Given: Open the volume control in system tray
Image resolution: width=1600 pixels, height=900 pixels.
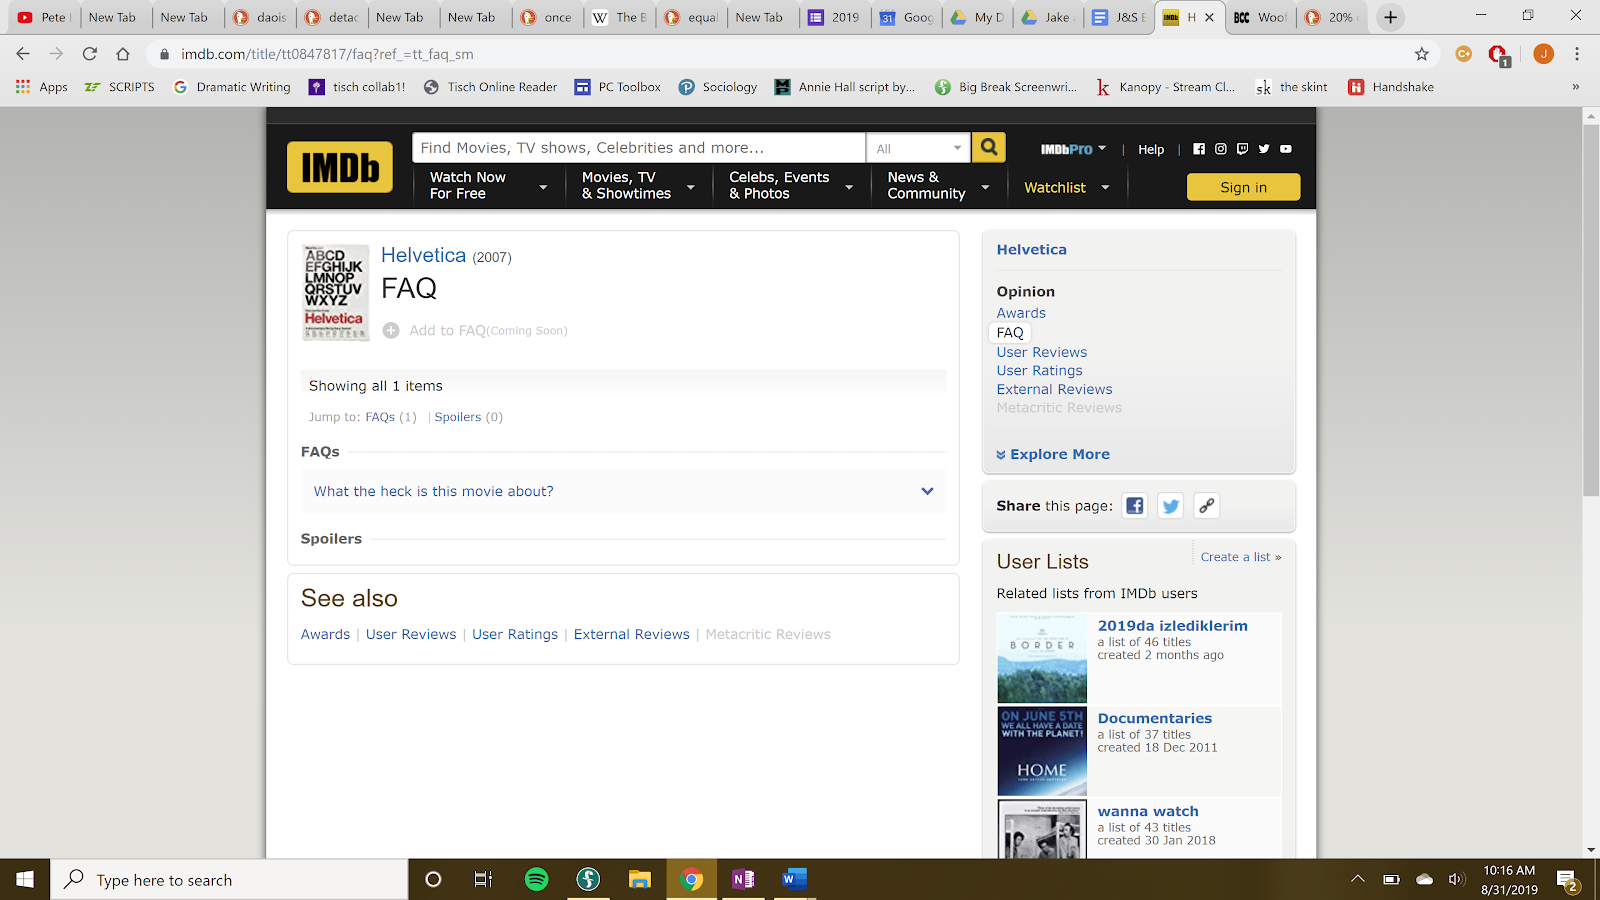Looking at the screenshot, I should pyautogui.click(x=1456, y=880).
